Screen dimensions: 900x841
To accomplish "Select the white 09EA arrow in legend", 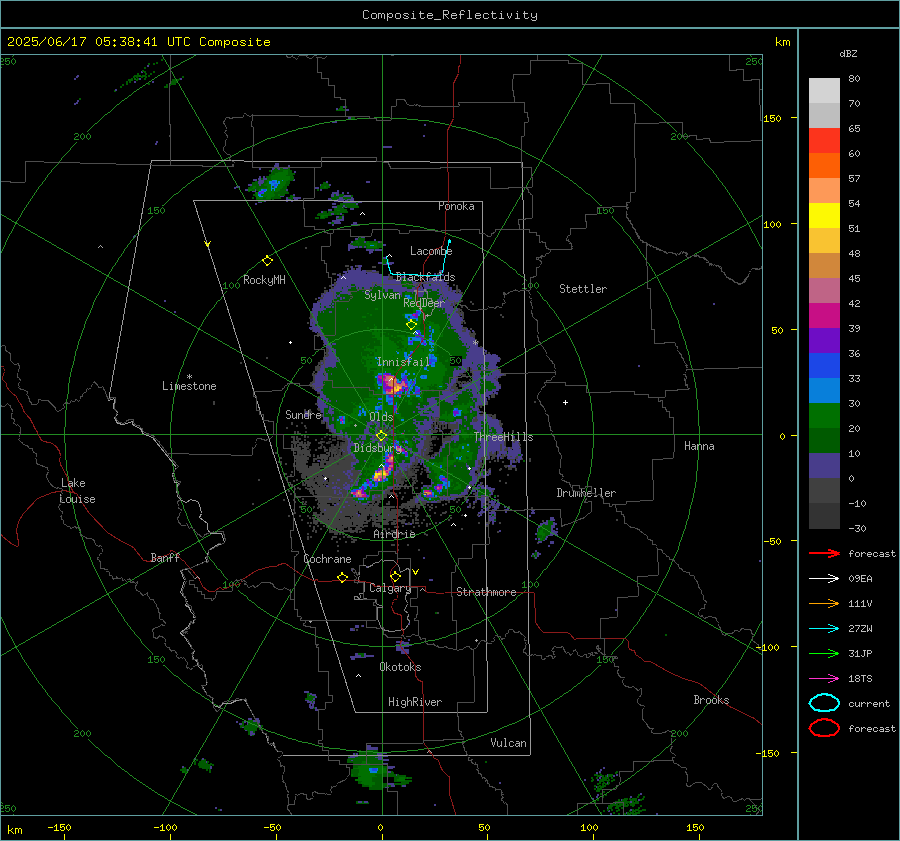I will click(x=824, y=579).
